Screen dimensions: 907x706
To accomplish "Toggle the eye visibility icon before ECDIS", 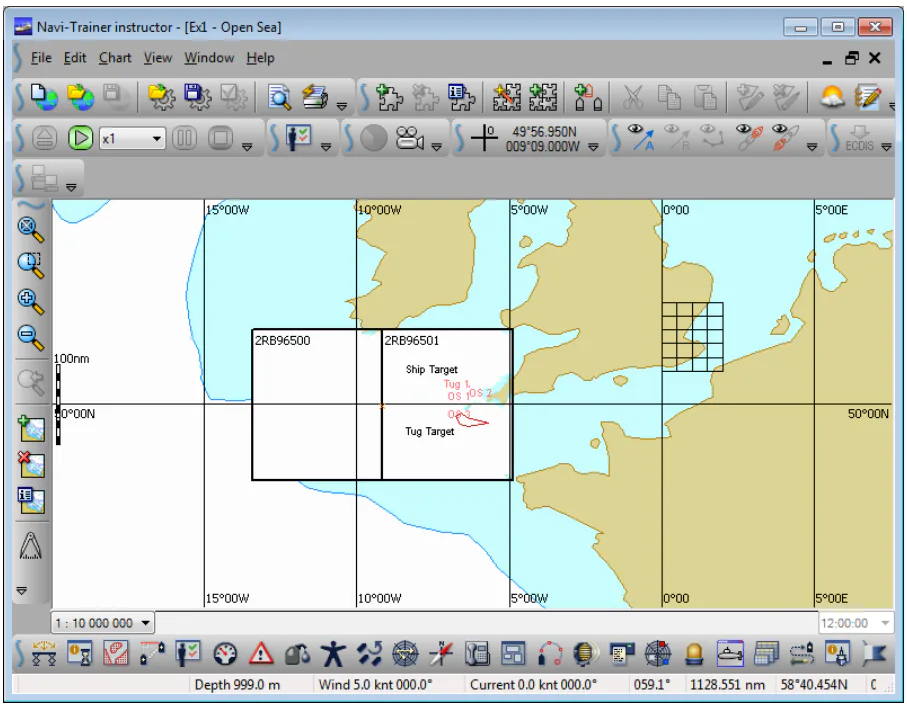I will tap(783, 138).
